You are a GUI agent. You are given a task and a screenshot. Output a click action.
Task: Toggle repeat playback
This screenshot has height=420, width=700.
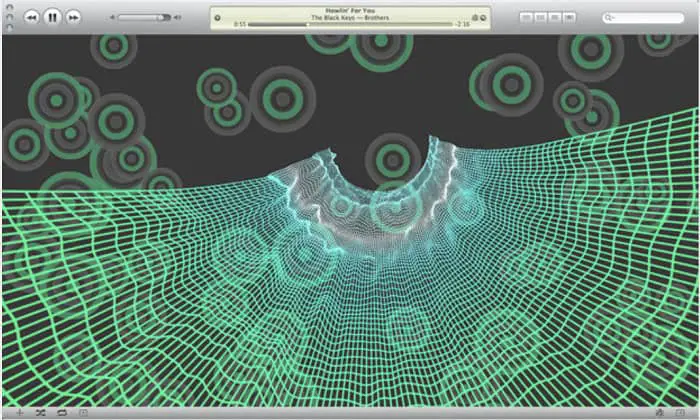click(x=62, y=413)
